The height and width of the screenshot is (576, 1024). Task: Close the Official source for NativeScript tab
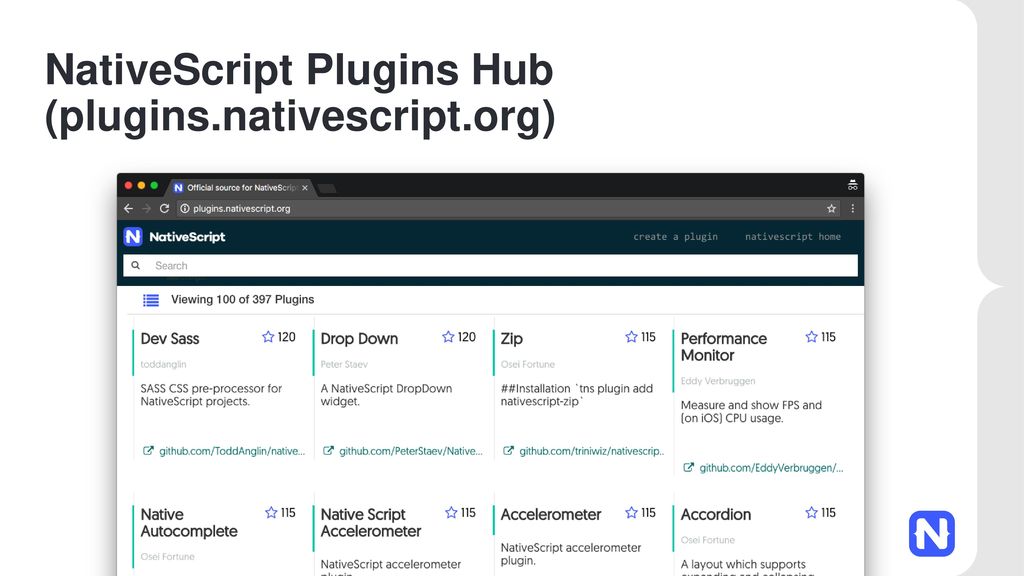305,188
